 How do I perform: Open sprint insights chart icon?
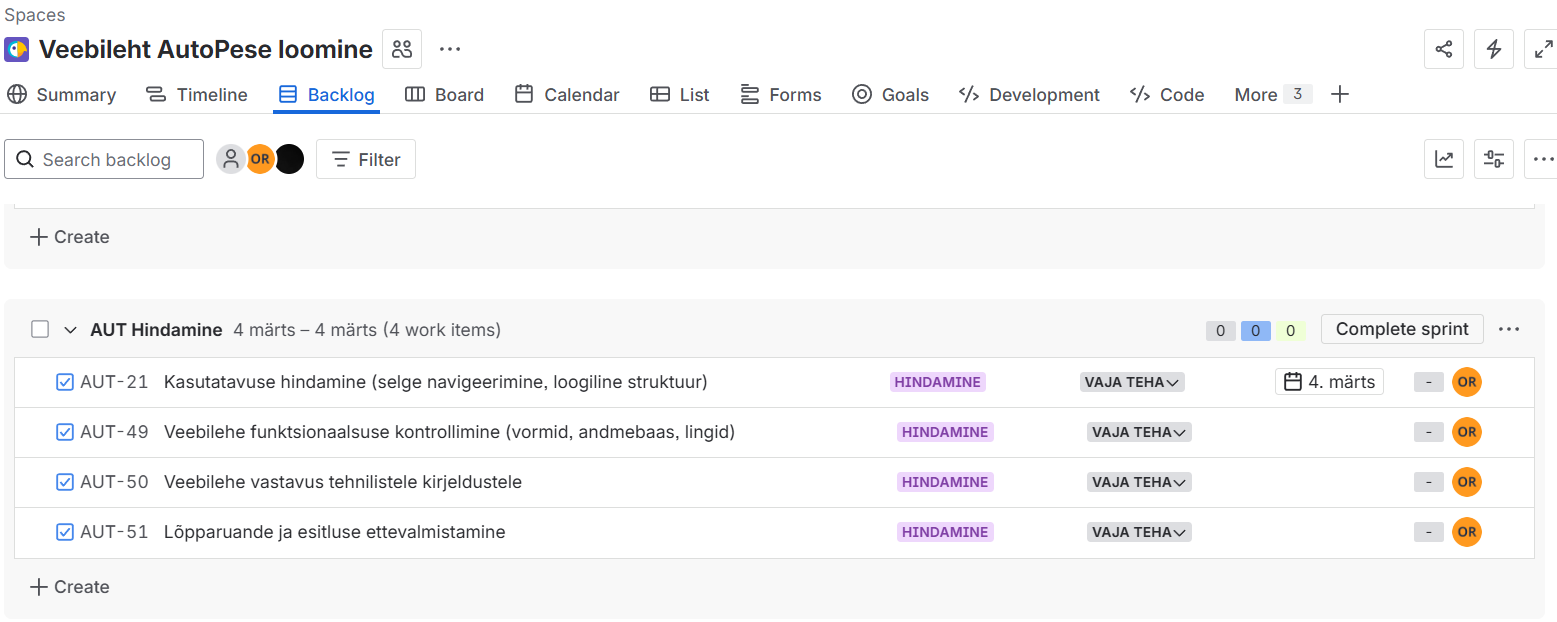coord(1443,159)
